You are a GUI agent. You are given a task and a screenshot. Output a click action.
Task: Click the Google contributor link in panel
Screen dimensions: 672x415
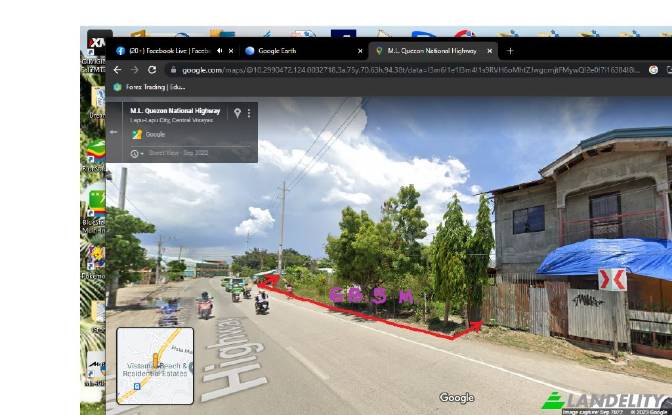(x=155, y=134)
